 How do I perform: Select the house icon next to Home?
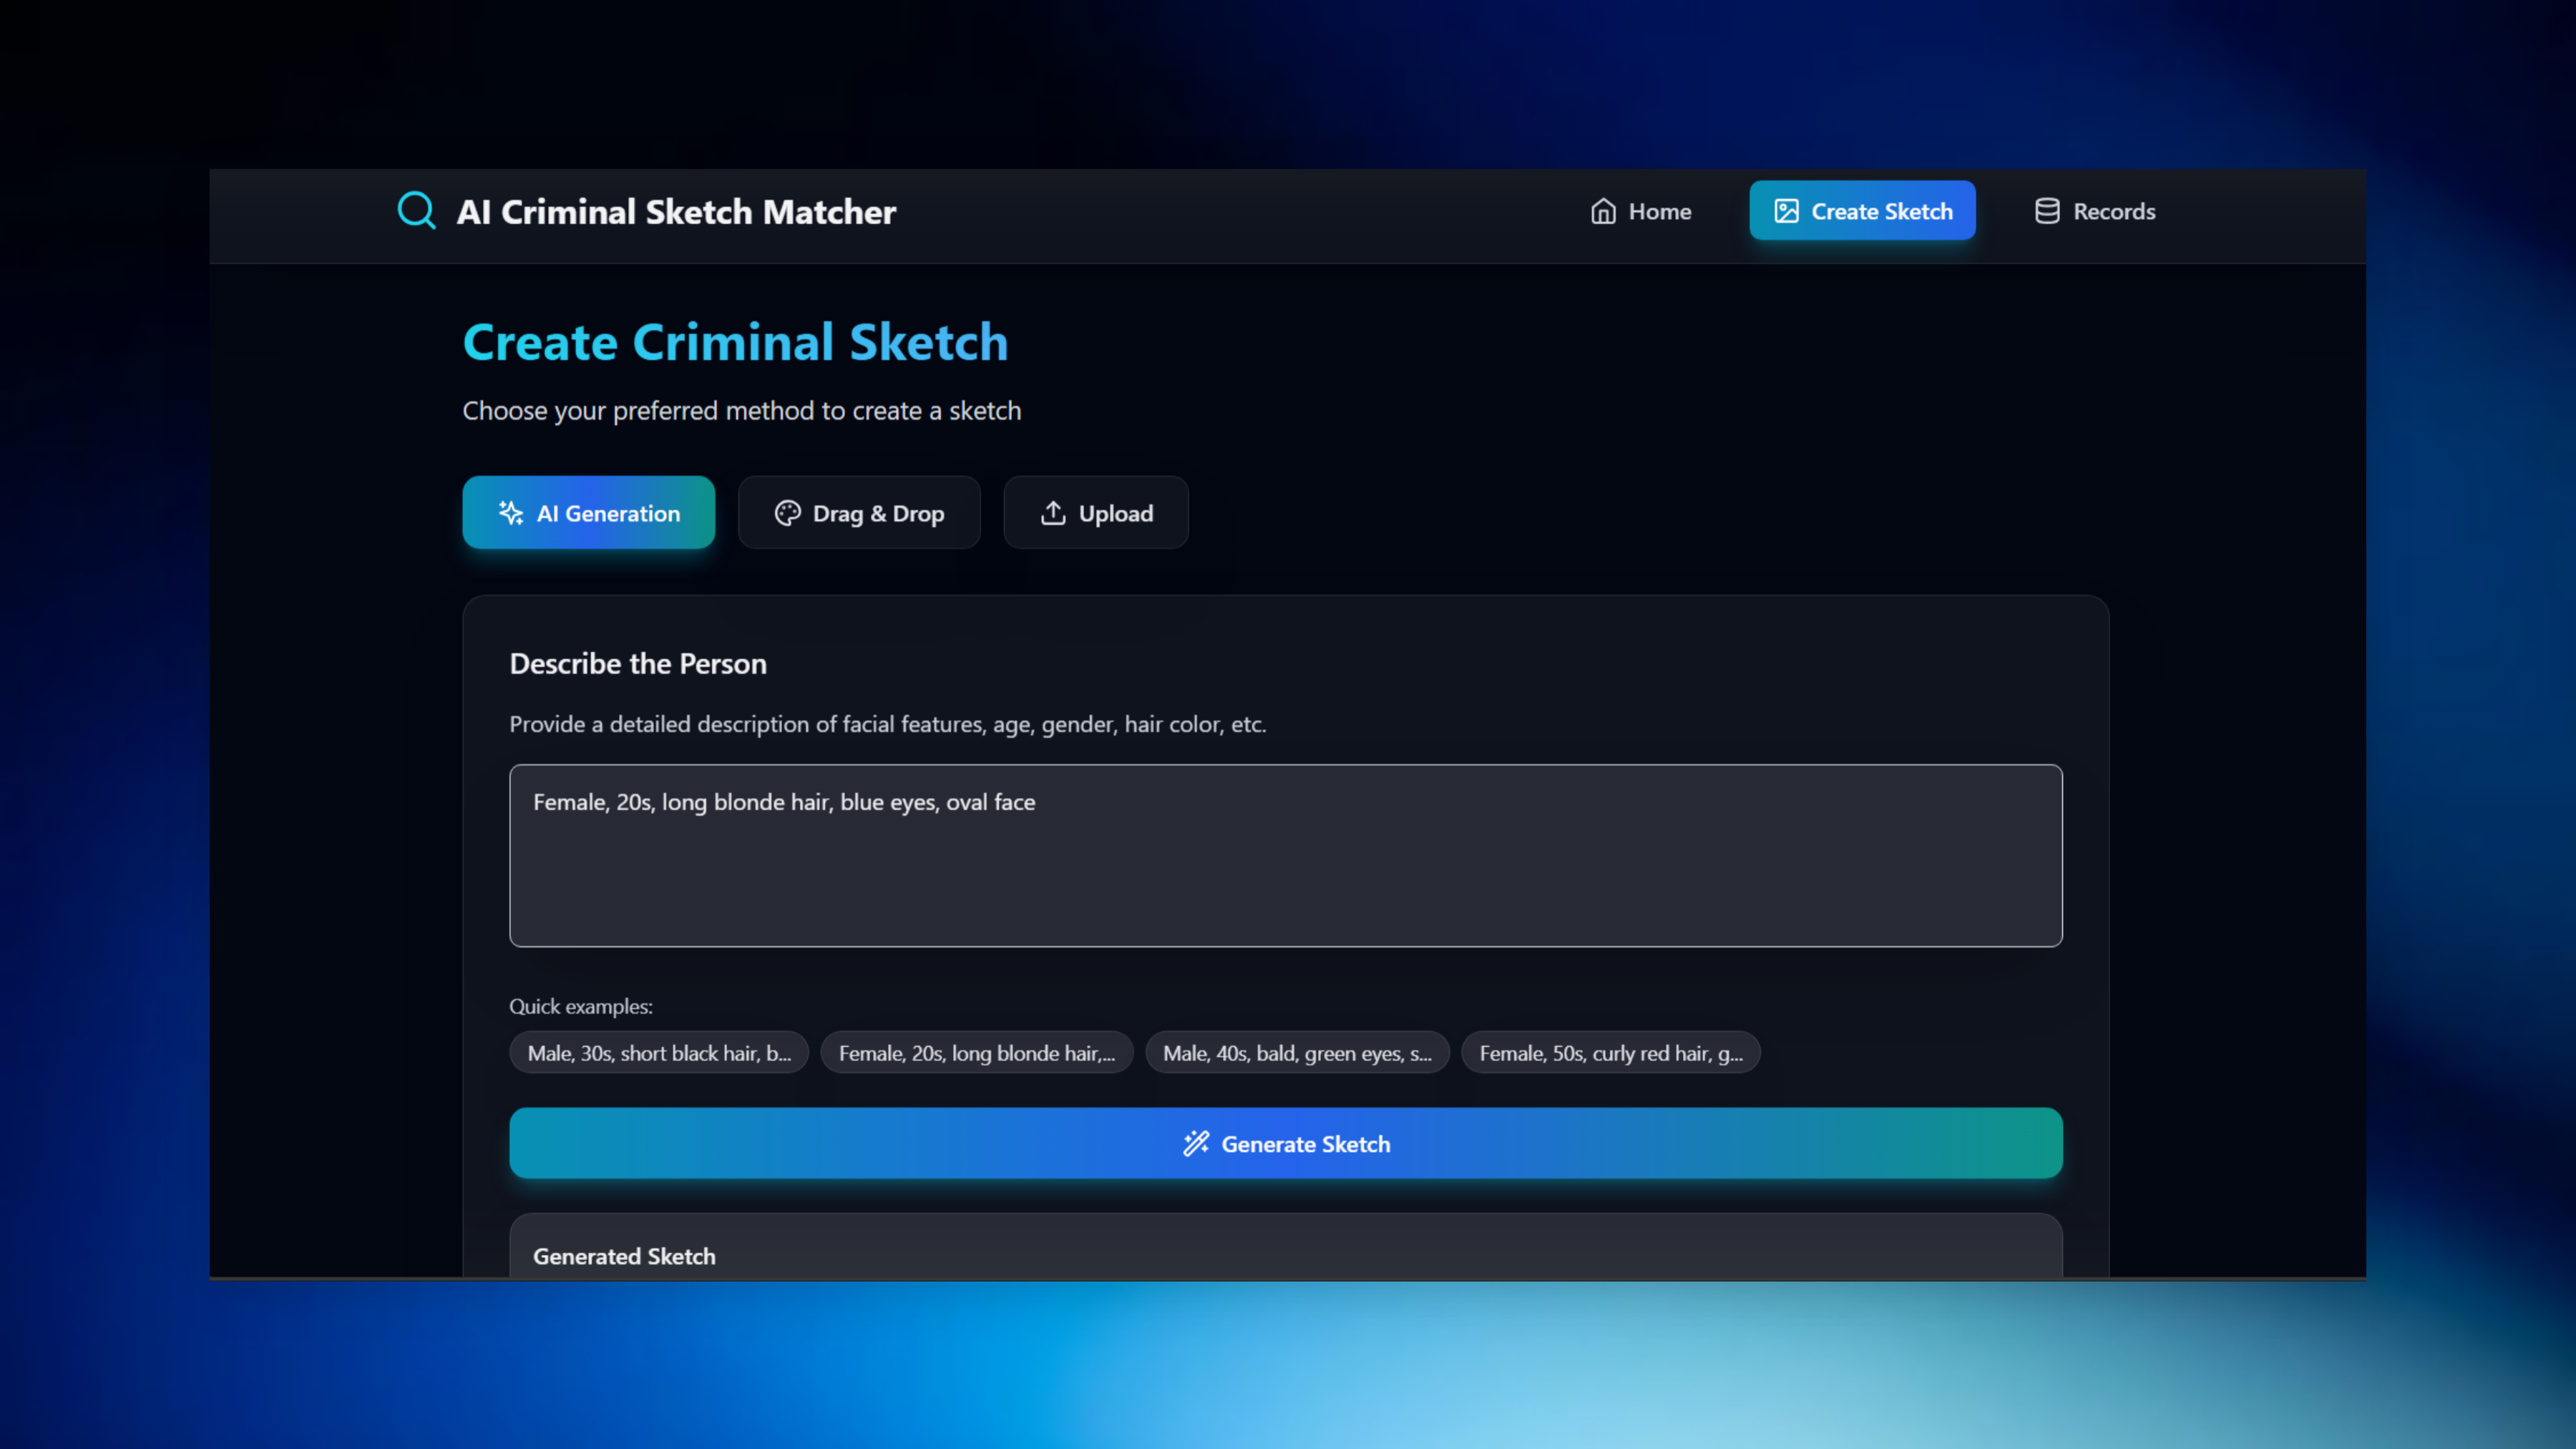[1604, 211]
